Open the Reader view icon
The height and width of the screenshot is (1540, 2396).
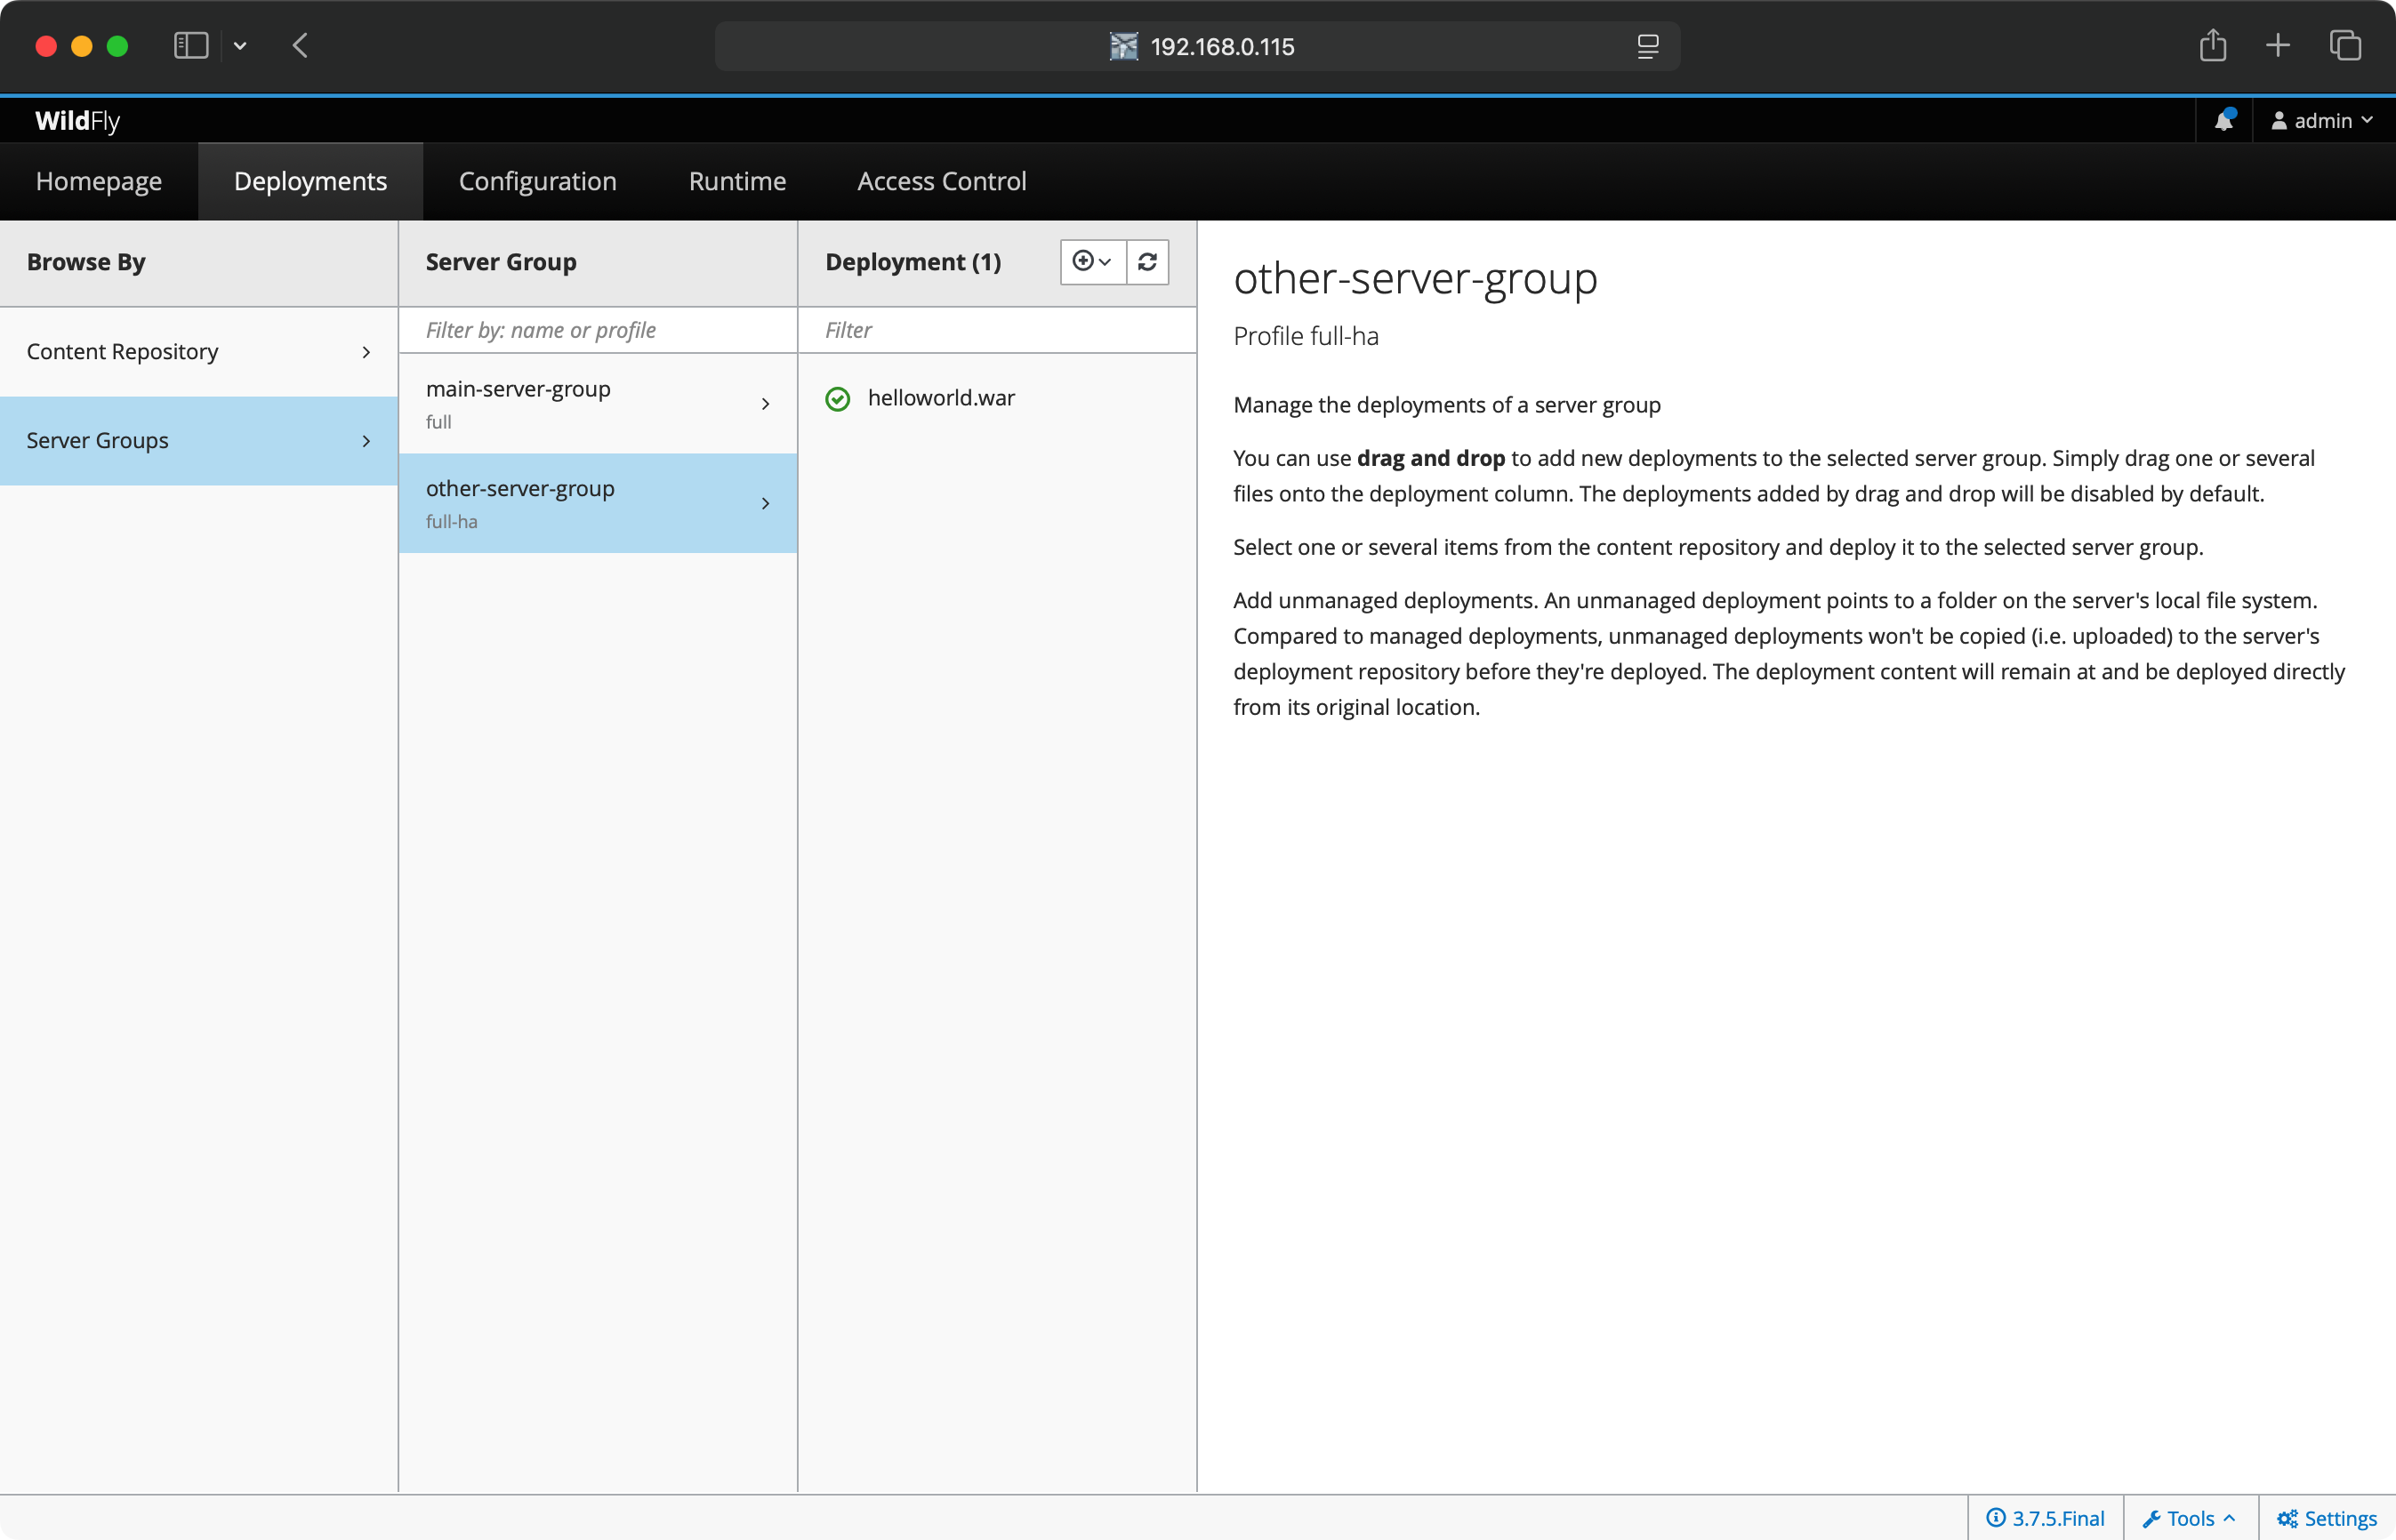[x=1648, y=46]
